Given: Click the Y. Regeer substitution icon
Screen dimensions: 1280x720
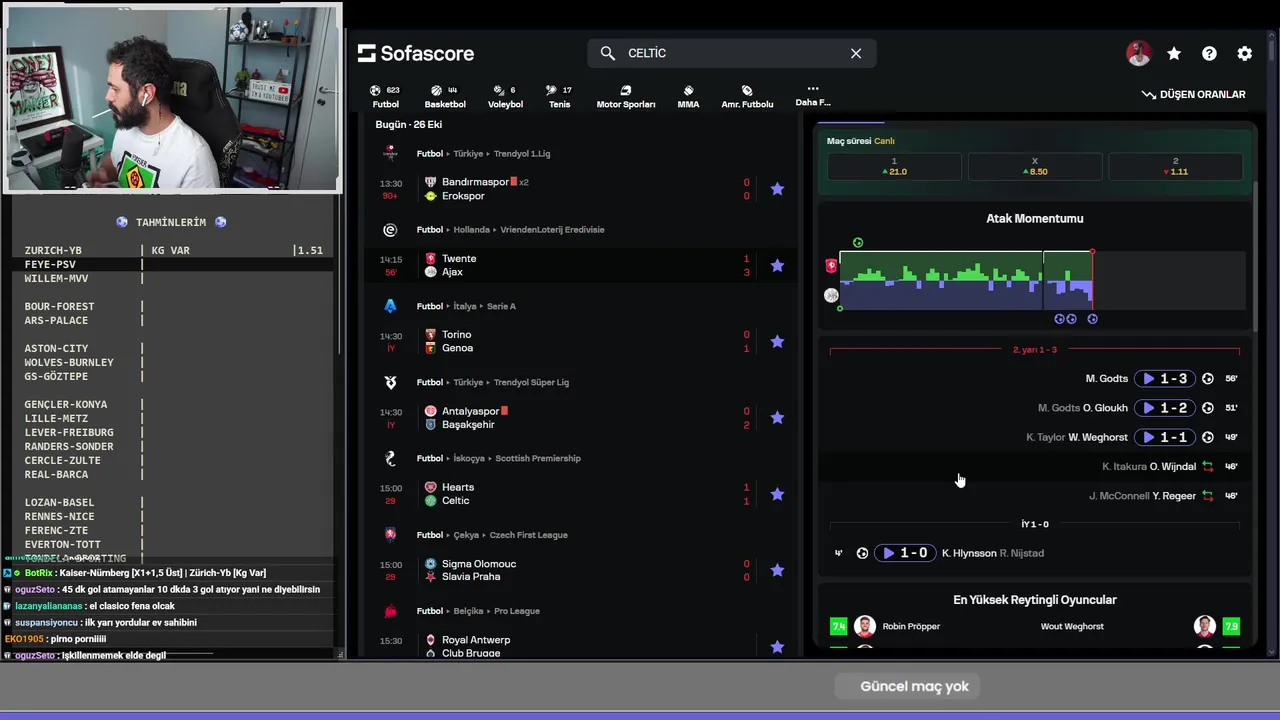Looking at the screenshot, I should pos(1208,496).
